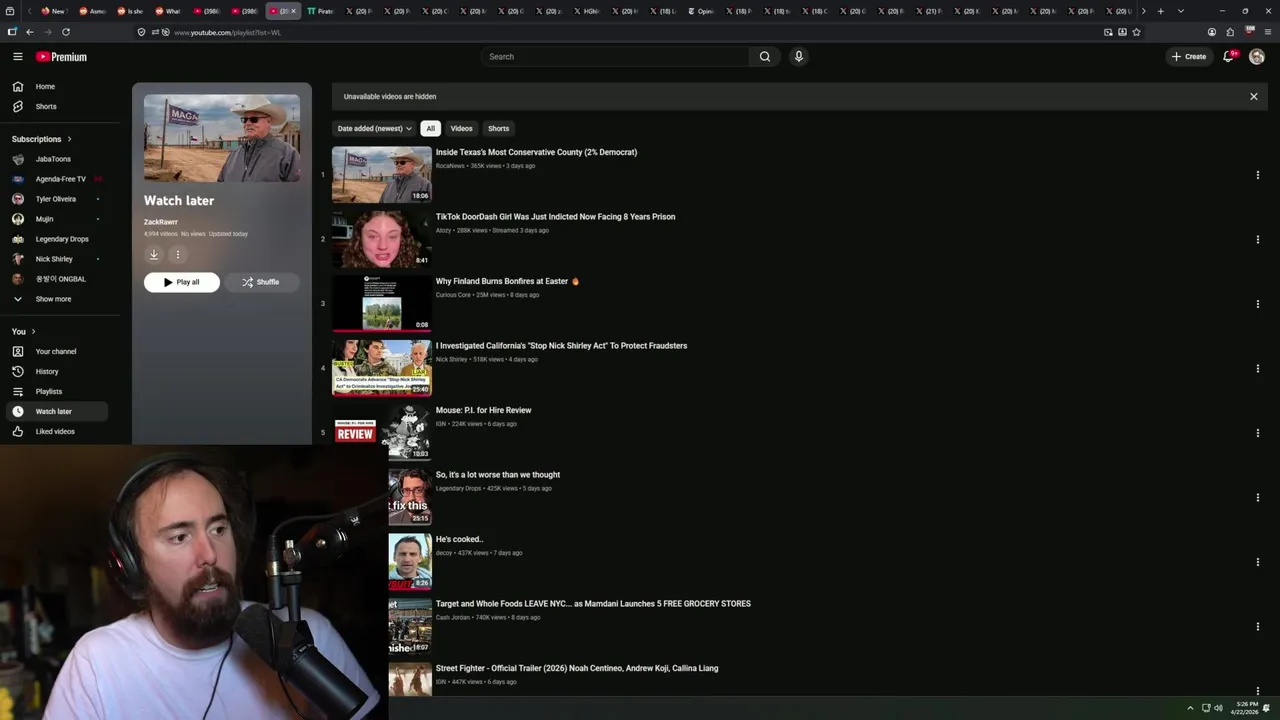Open options for Inside Texas's video
Viewport: 1280px width, 720px height.
coord(1257,175)
